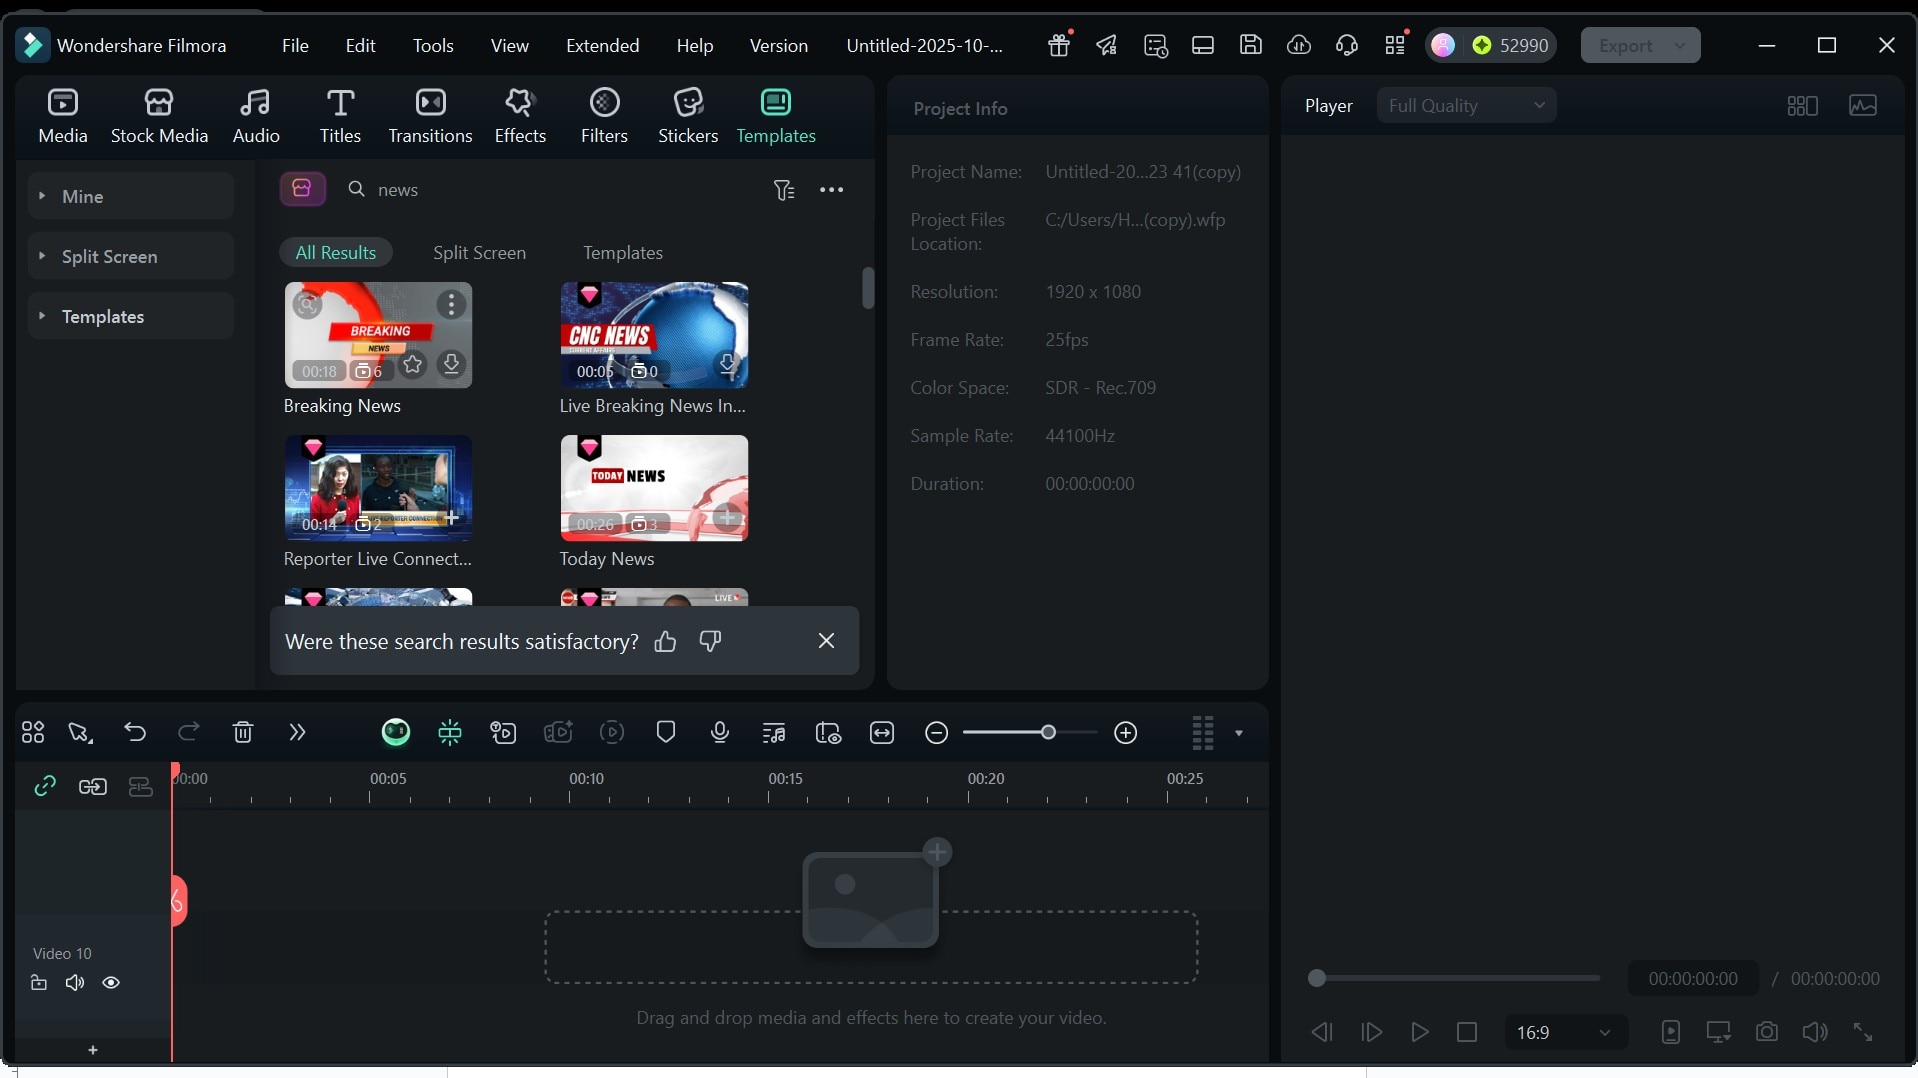Open the Stickers library

pyautogui.click(x=688, y=116)
